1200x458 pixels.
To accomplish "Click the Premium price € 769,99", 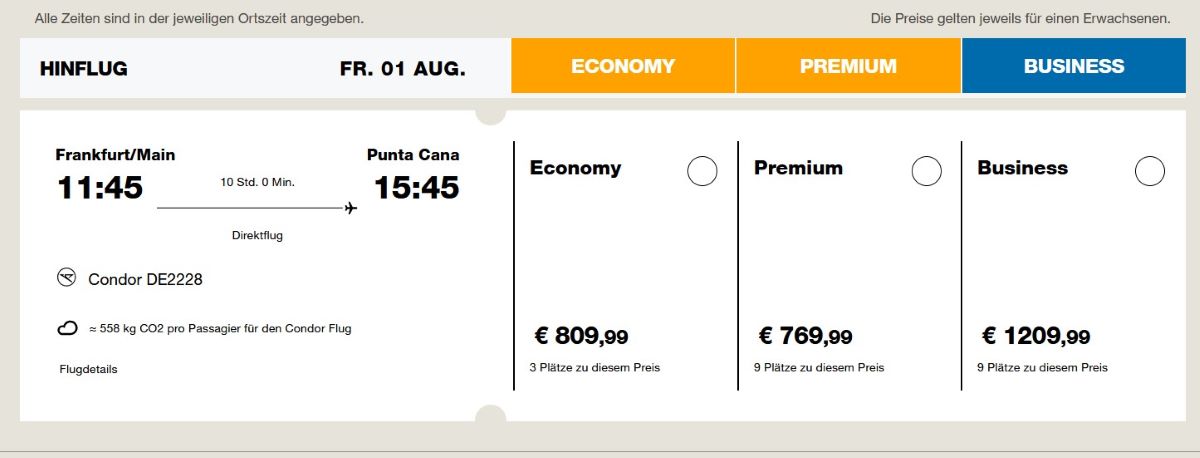I will pyautogui.click(x=805, y=336).
